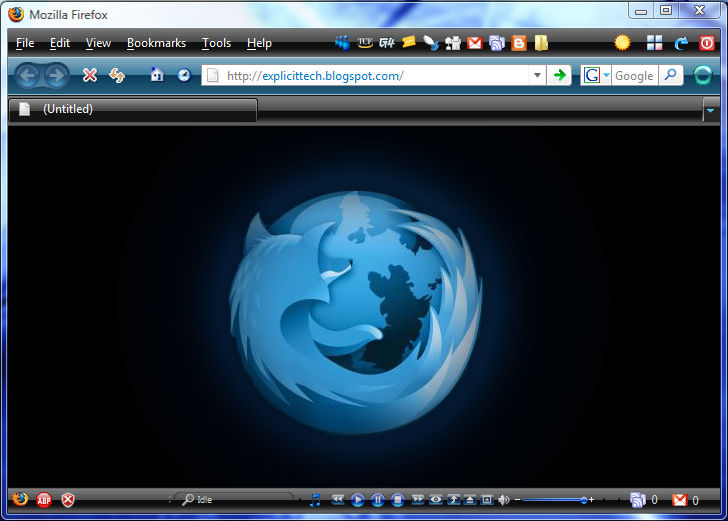Screen dimensions: 728x521
Task: Decrease volume with the minus sign
Action: tap(517, 500)
